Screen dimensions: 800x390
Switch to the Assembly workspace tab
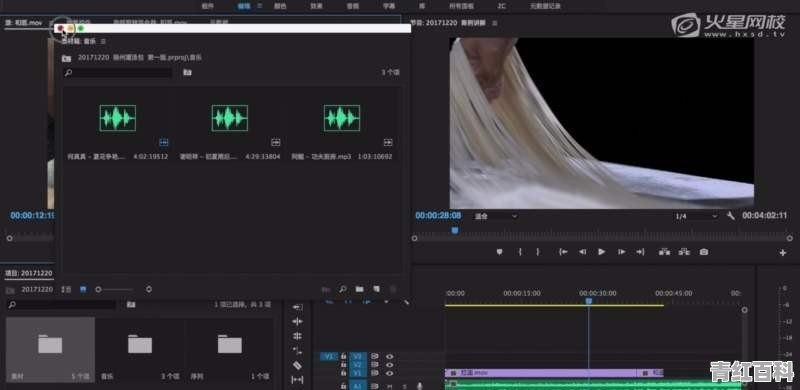(x=208, y=6)
